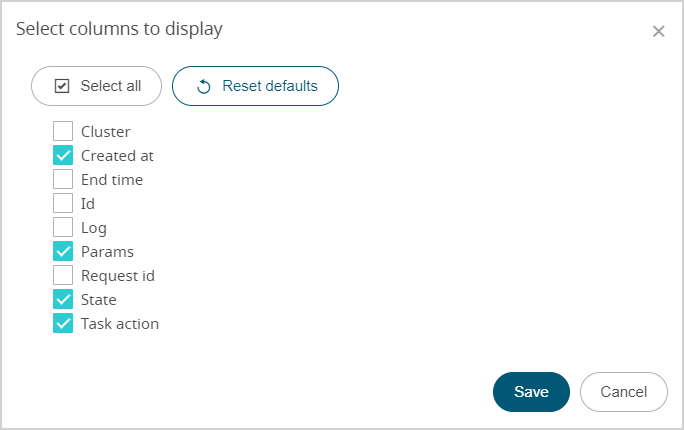684x430 pixels.
Task: Enable the Request id checkbox
Action: 63,275
